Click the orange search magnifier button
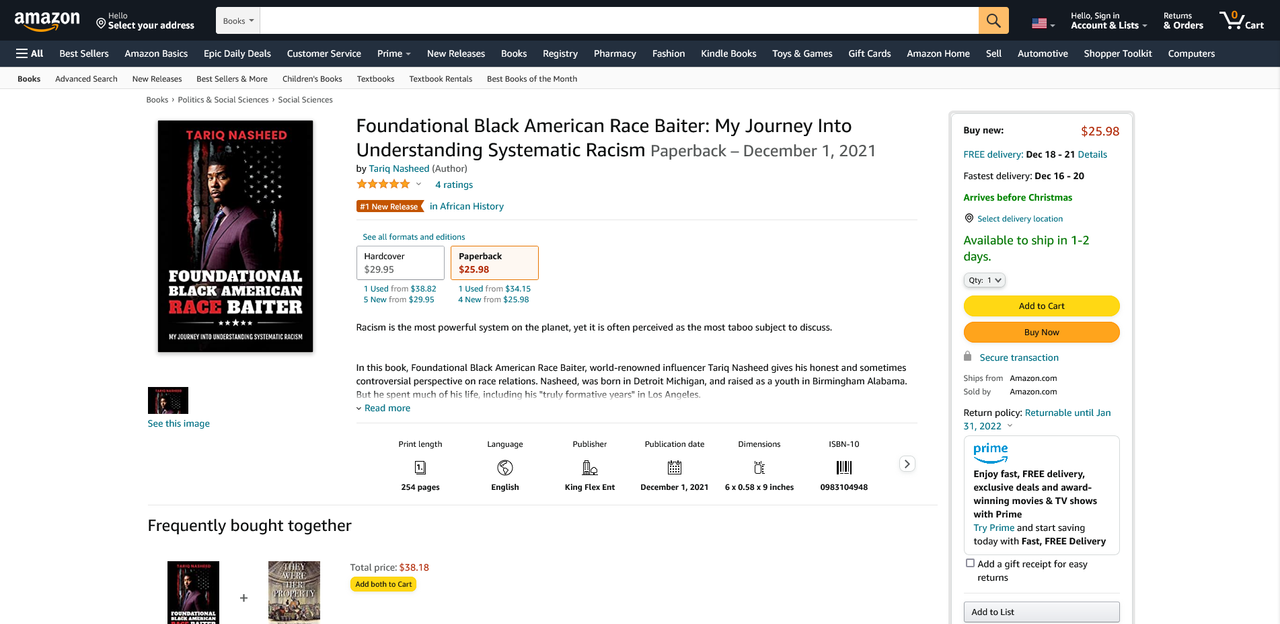This screenshot has height=624, width=1280. [x=993, y=21]
